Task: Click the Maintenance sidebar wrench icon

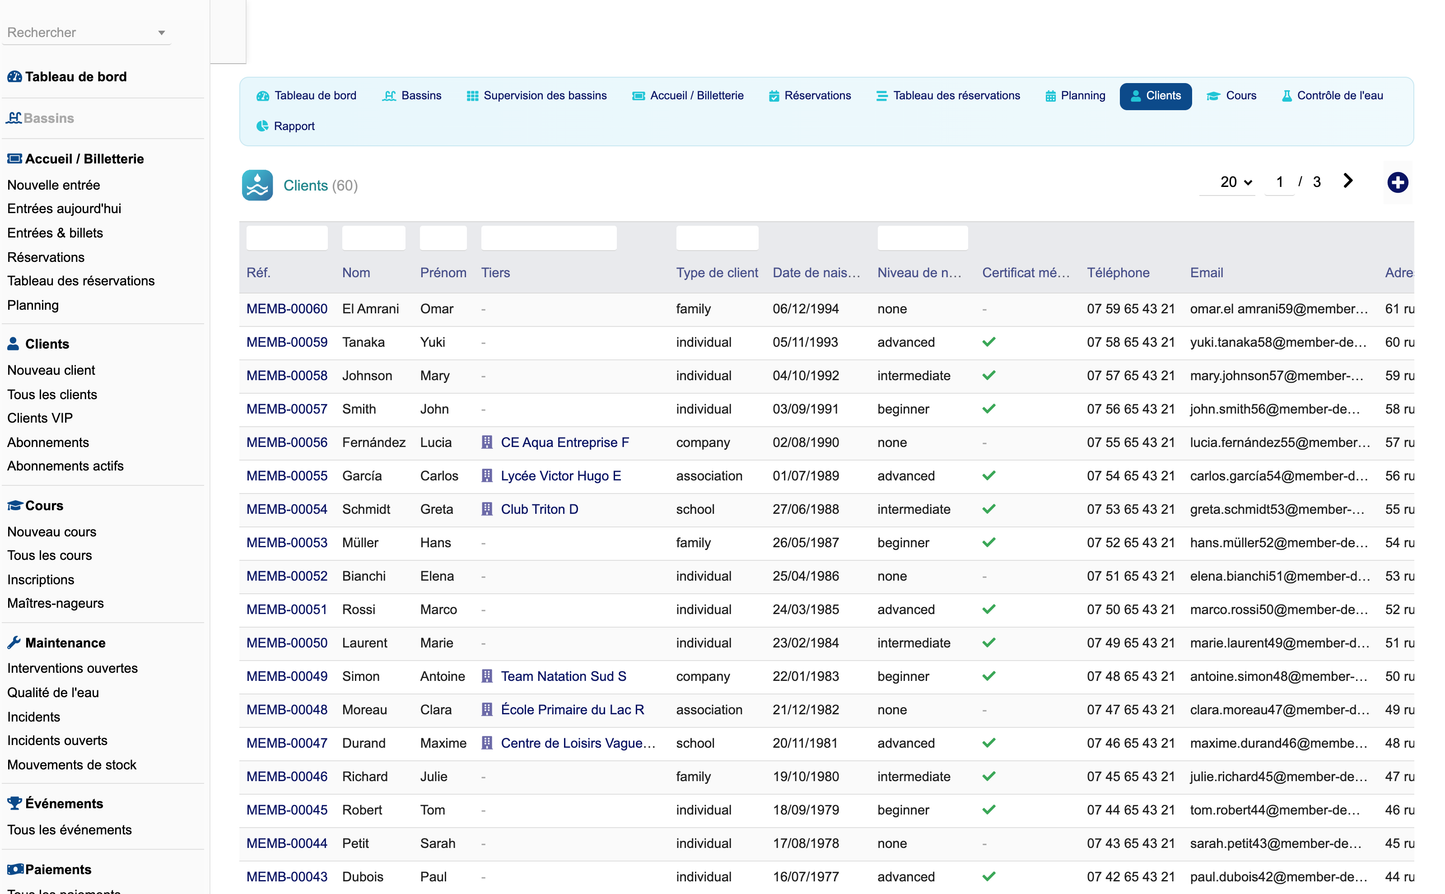Action: point(14,643)
